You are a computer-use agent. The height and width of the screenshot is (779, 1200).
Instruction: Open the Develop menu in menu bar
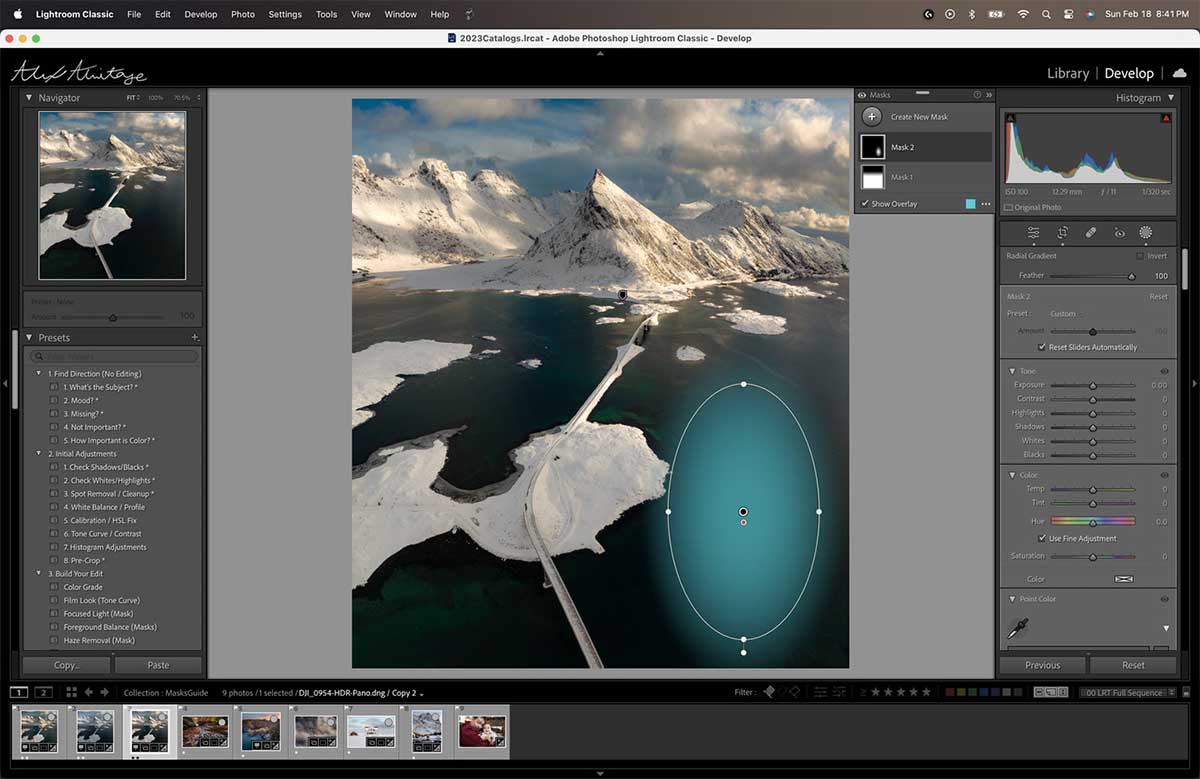click(x=200, y=14)
